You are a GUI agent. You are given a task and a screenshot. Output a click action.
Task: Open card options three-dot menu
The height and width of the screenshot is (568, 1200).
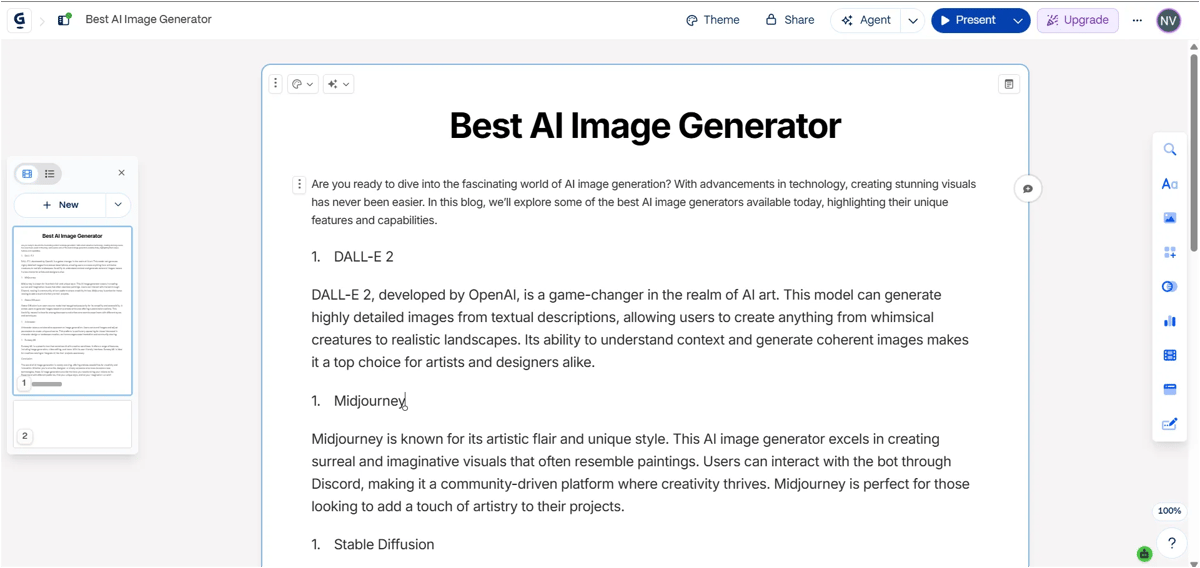(x=276, y=84)
